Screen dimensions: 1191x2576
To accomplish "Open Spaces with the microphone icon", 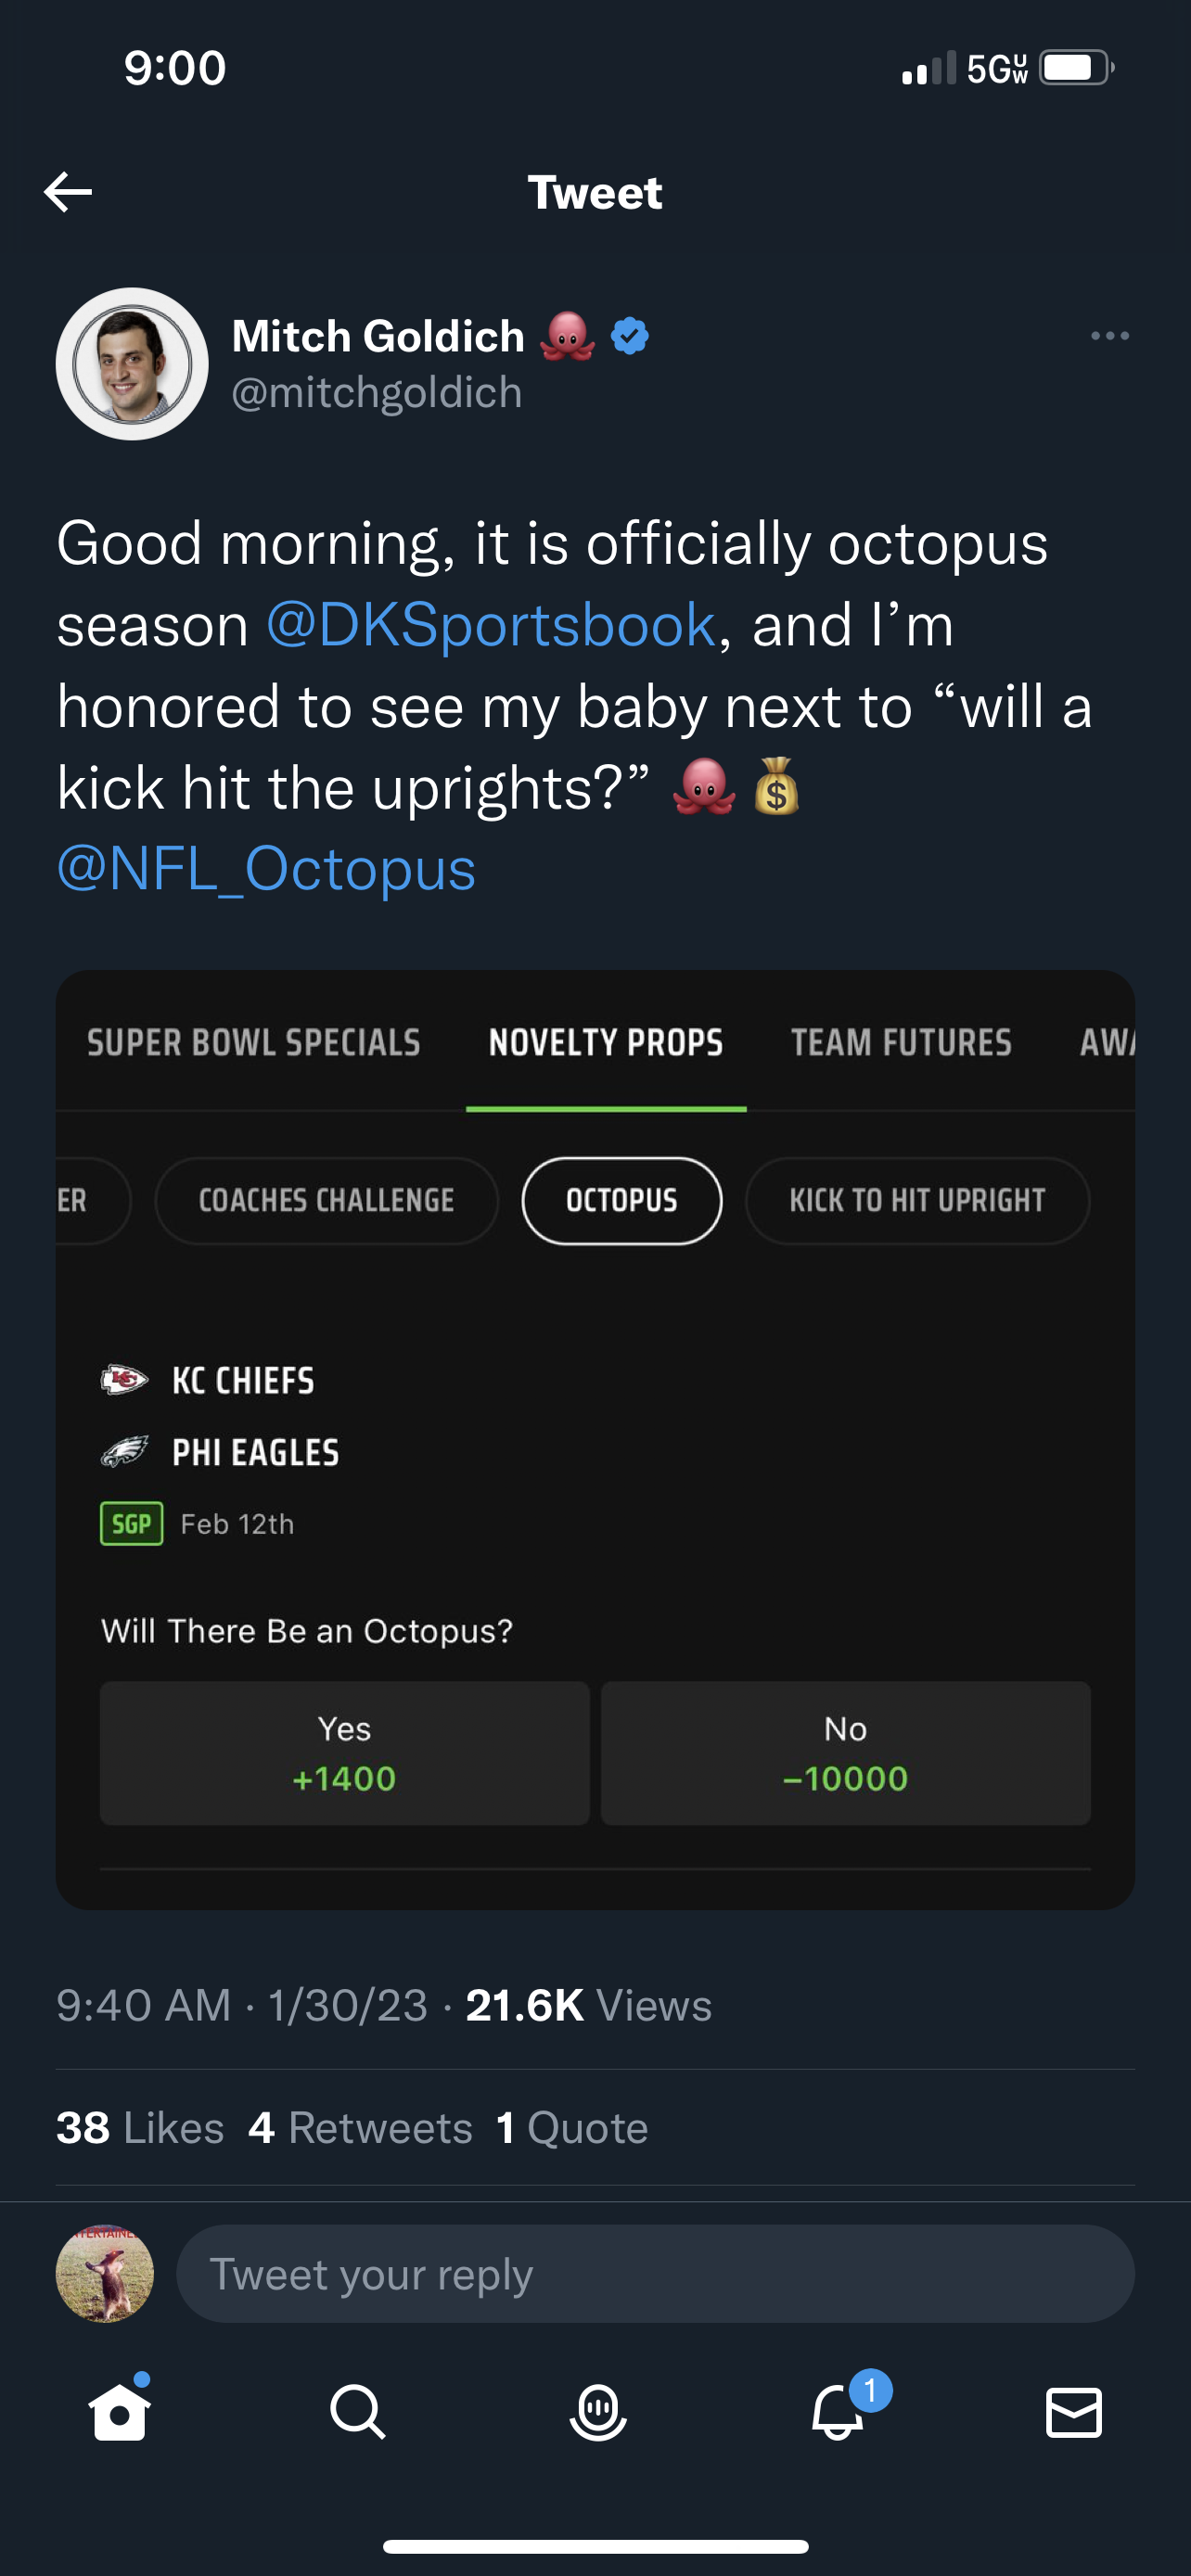I will pyautogui.click(x=598, y=2412).
